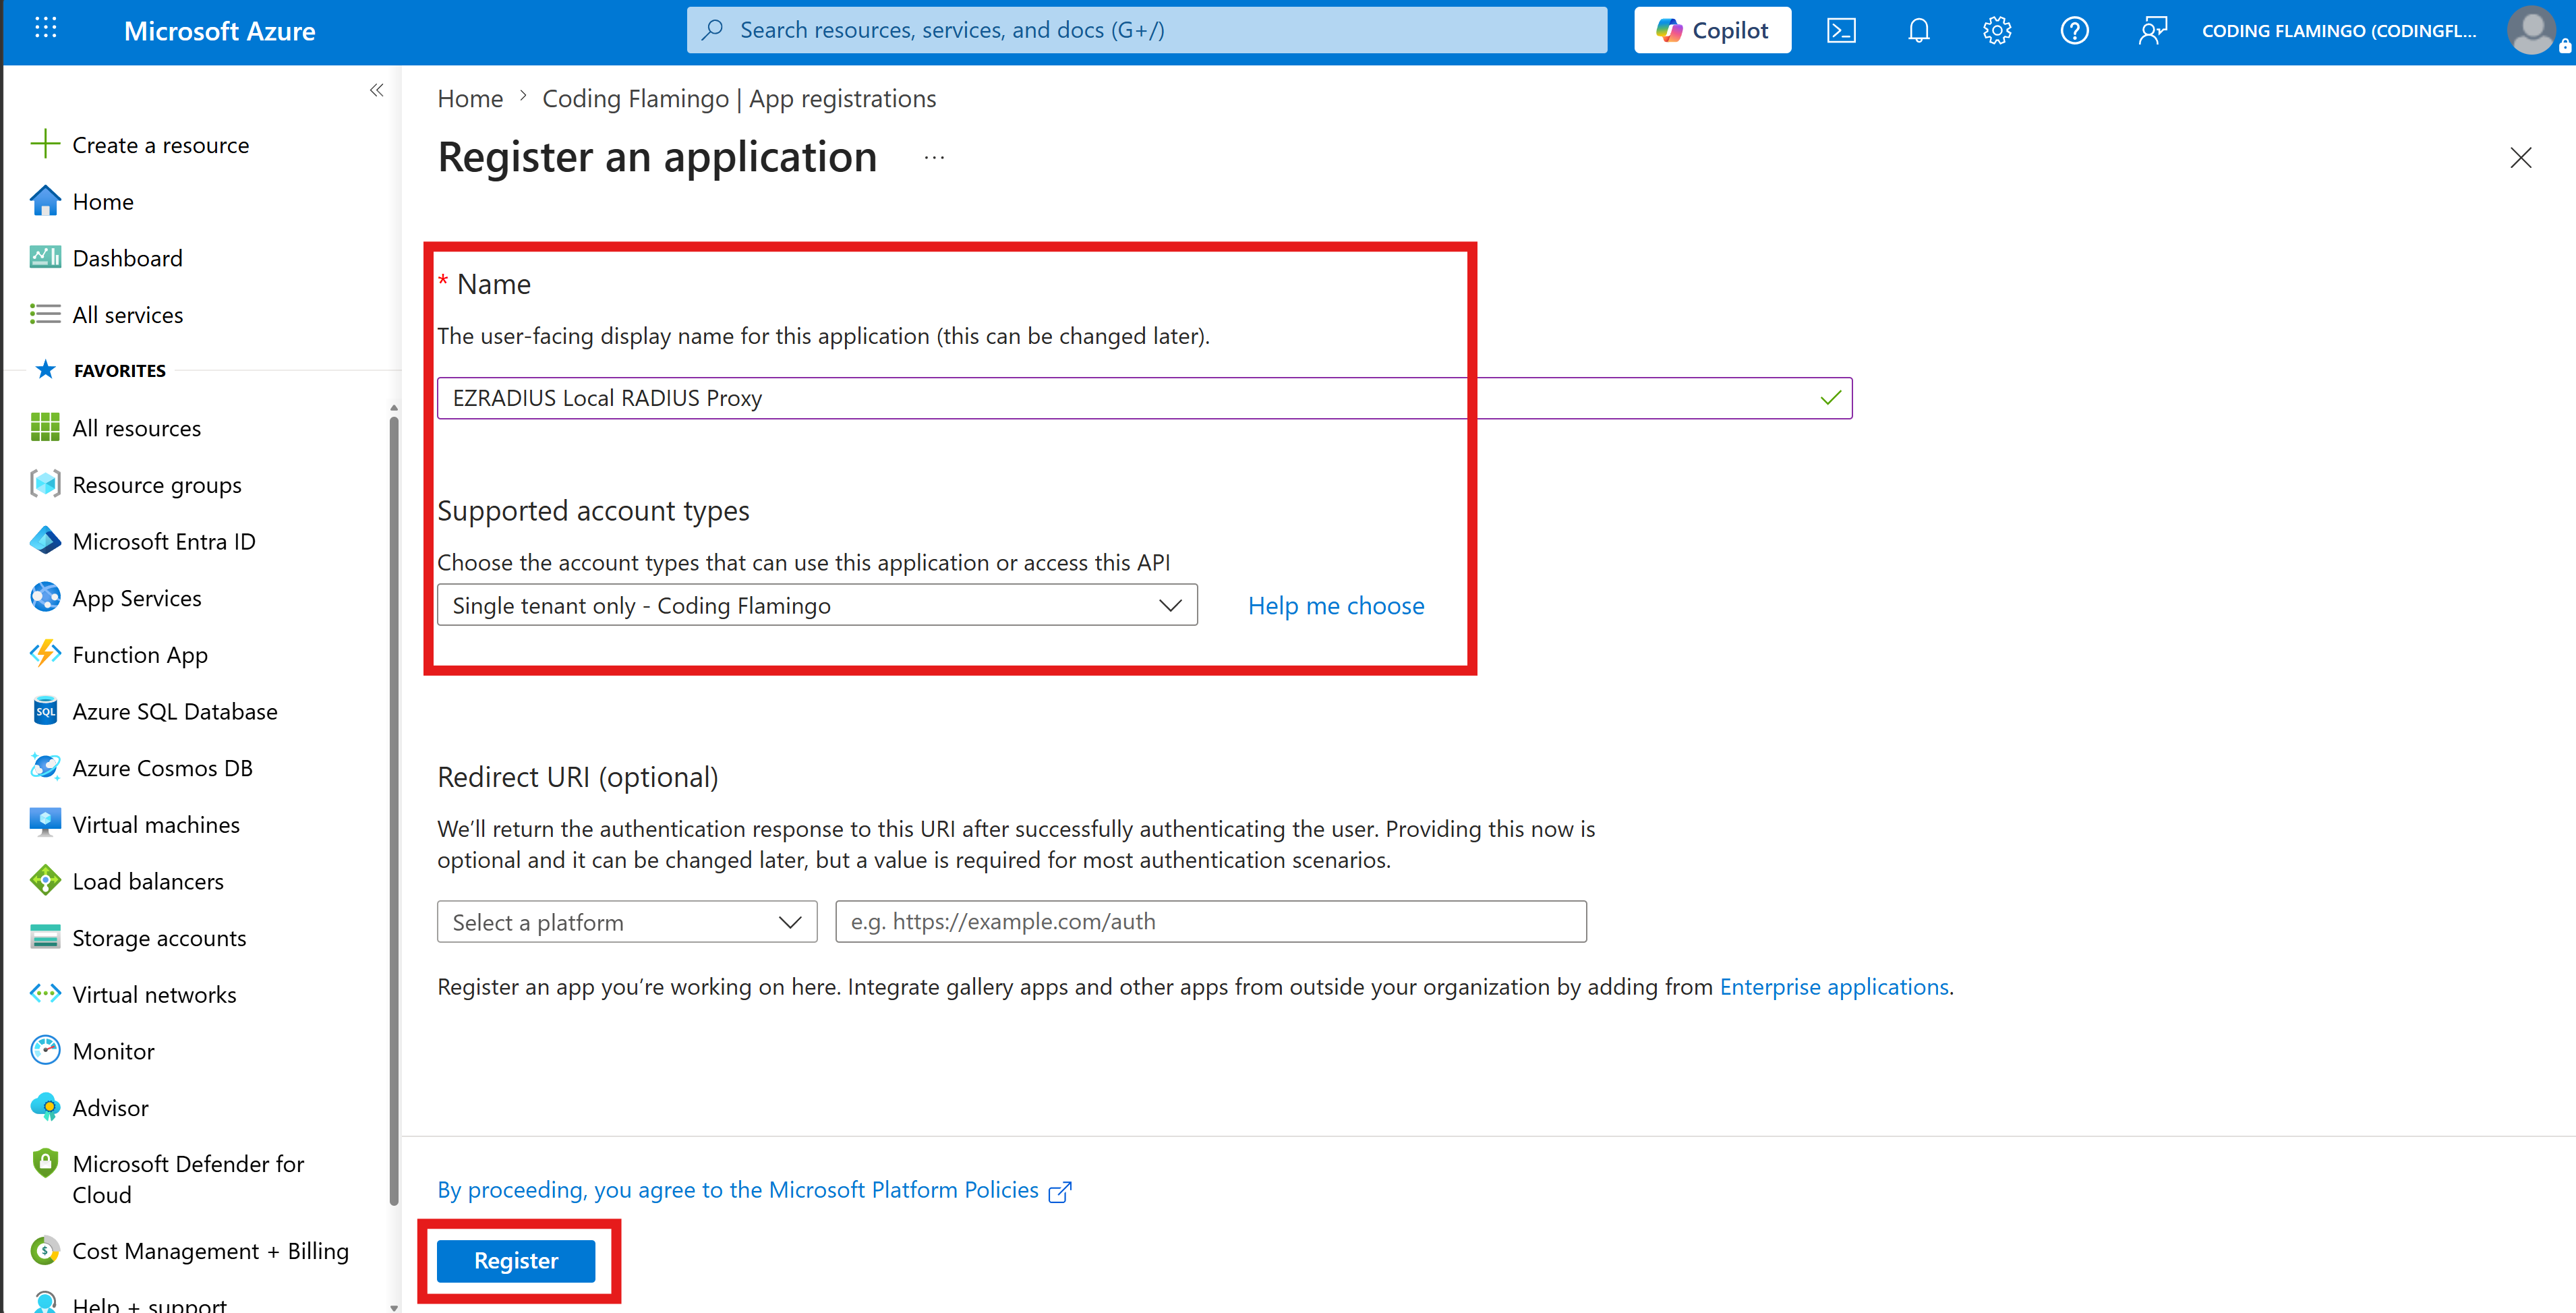Image resolution: width=2576 pixels, height=1313 pixels.
Task: Open the feedback icon in header
Action: point(2152,31)
